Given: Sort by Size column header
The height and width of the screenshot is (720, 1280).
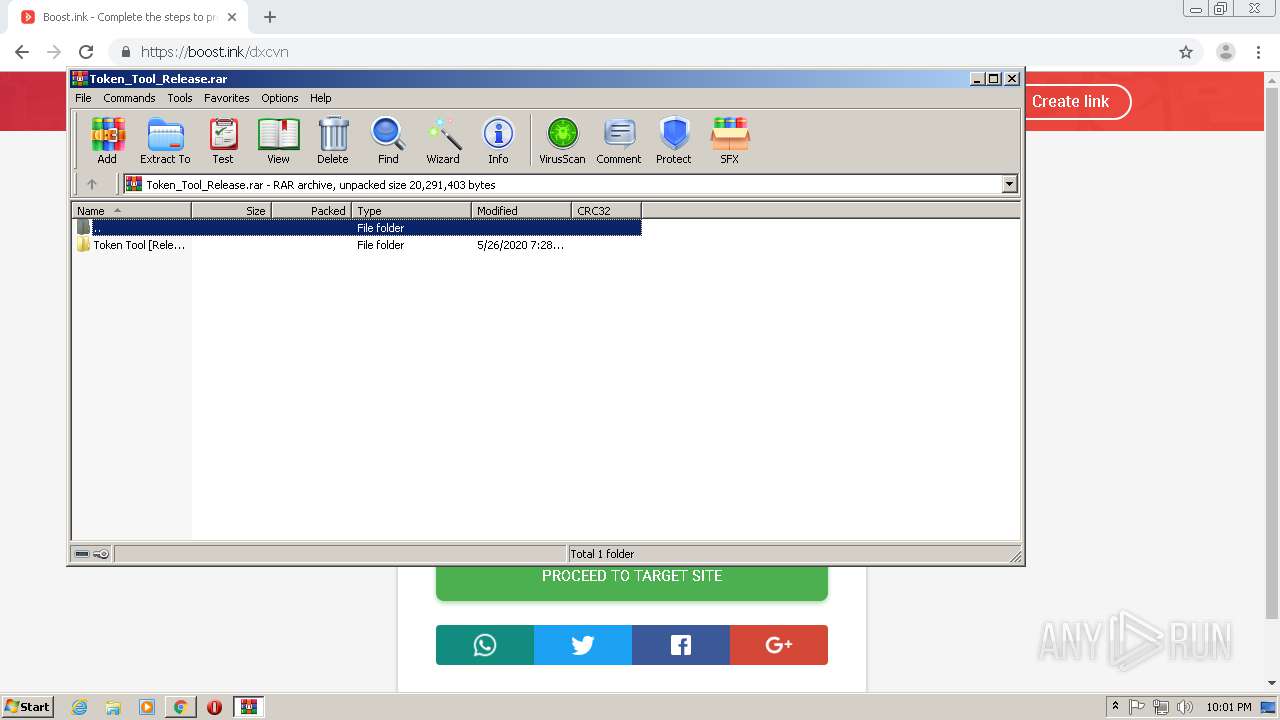Looking at the screenshot, I should coord(231,210).
